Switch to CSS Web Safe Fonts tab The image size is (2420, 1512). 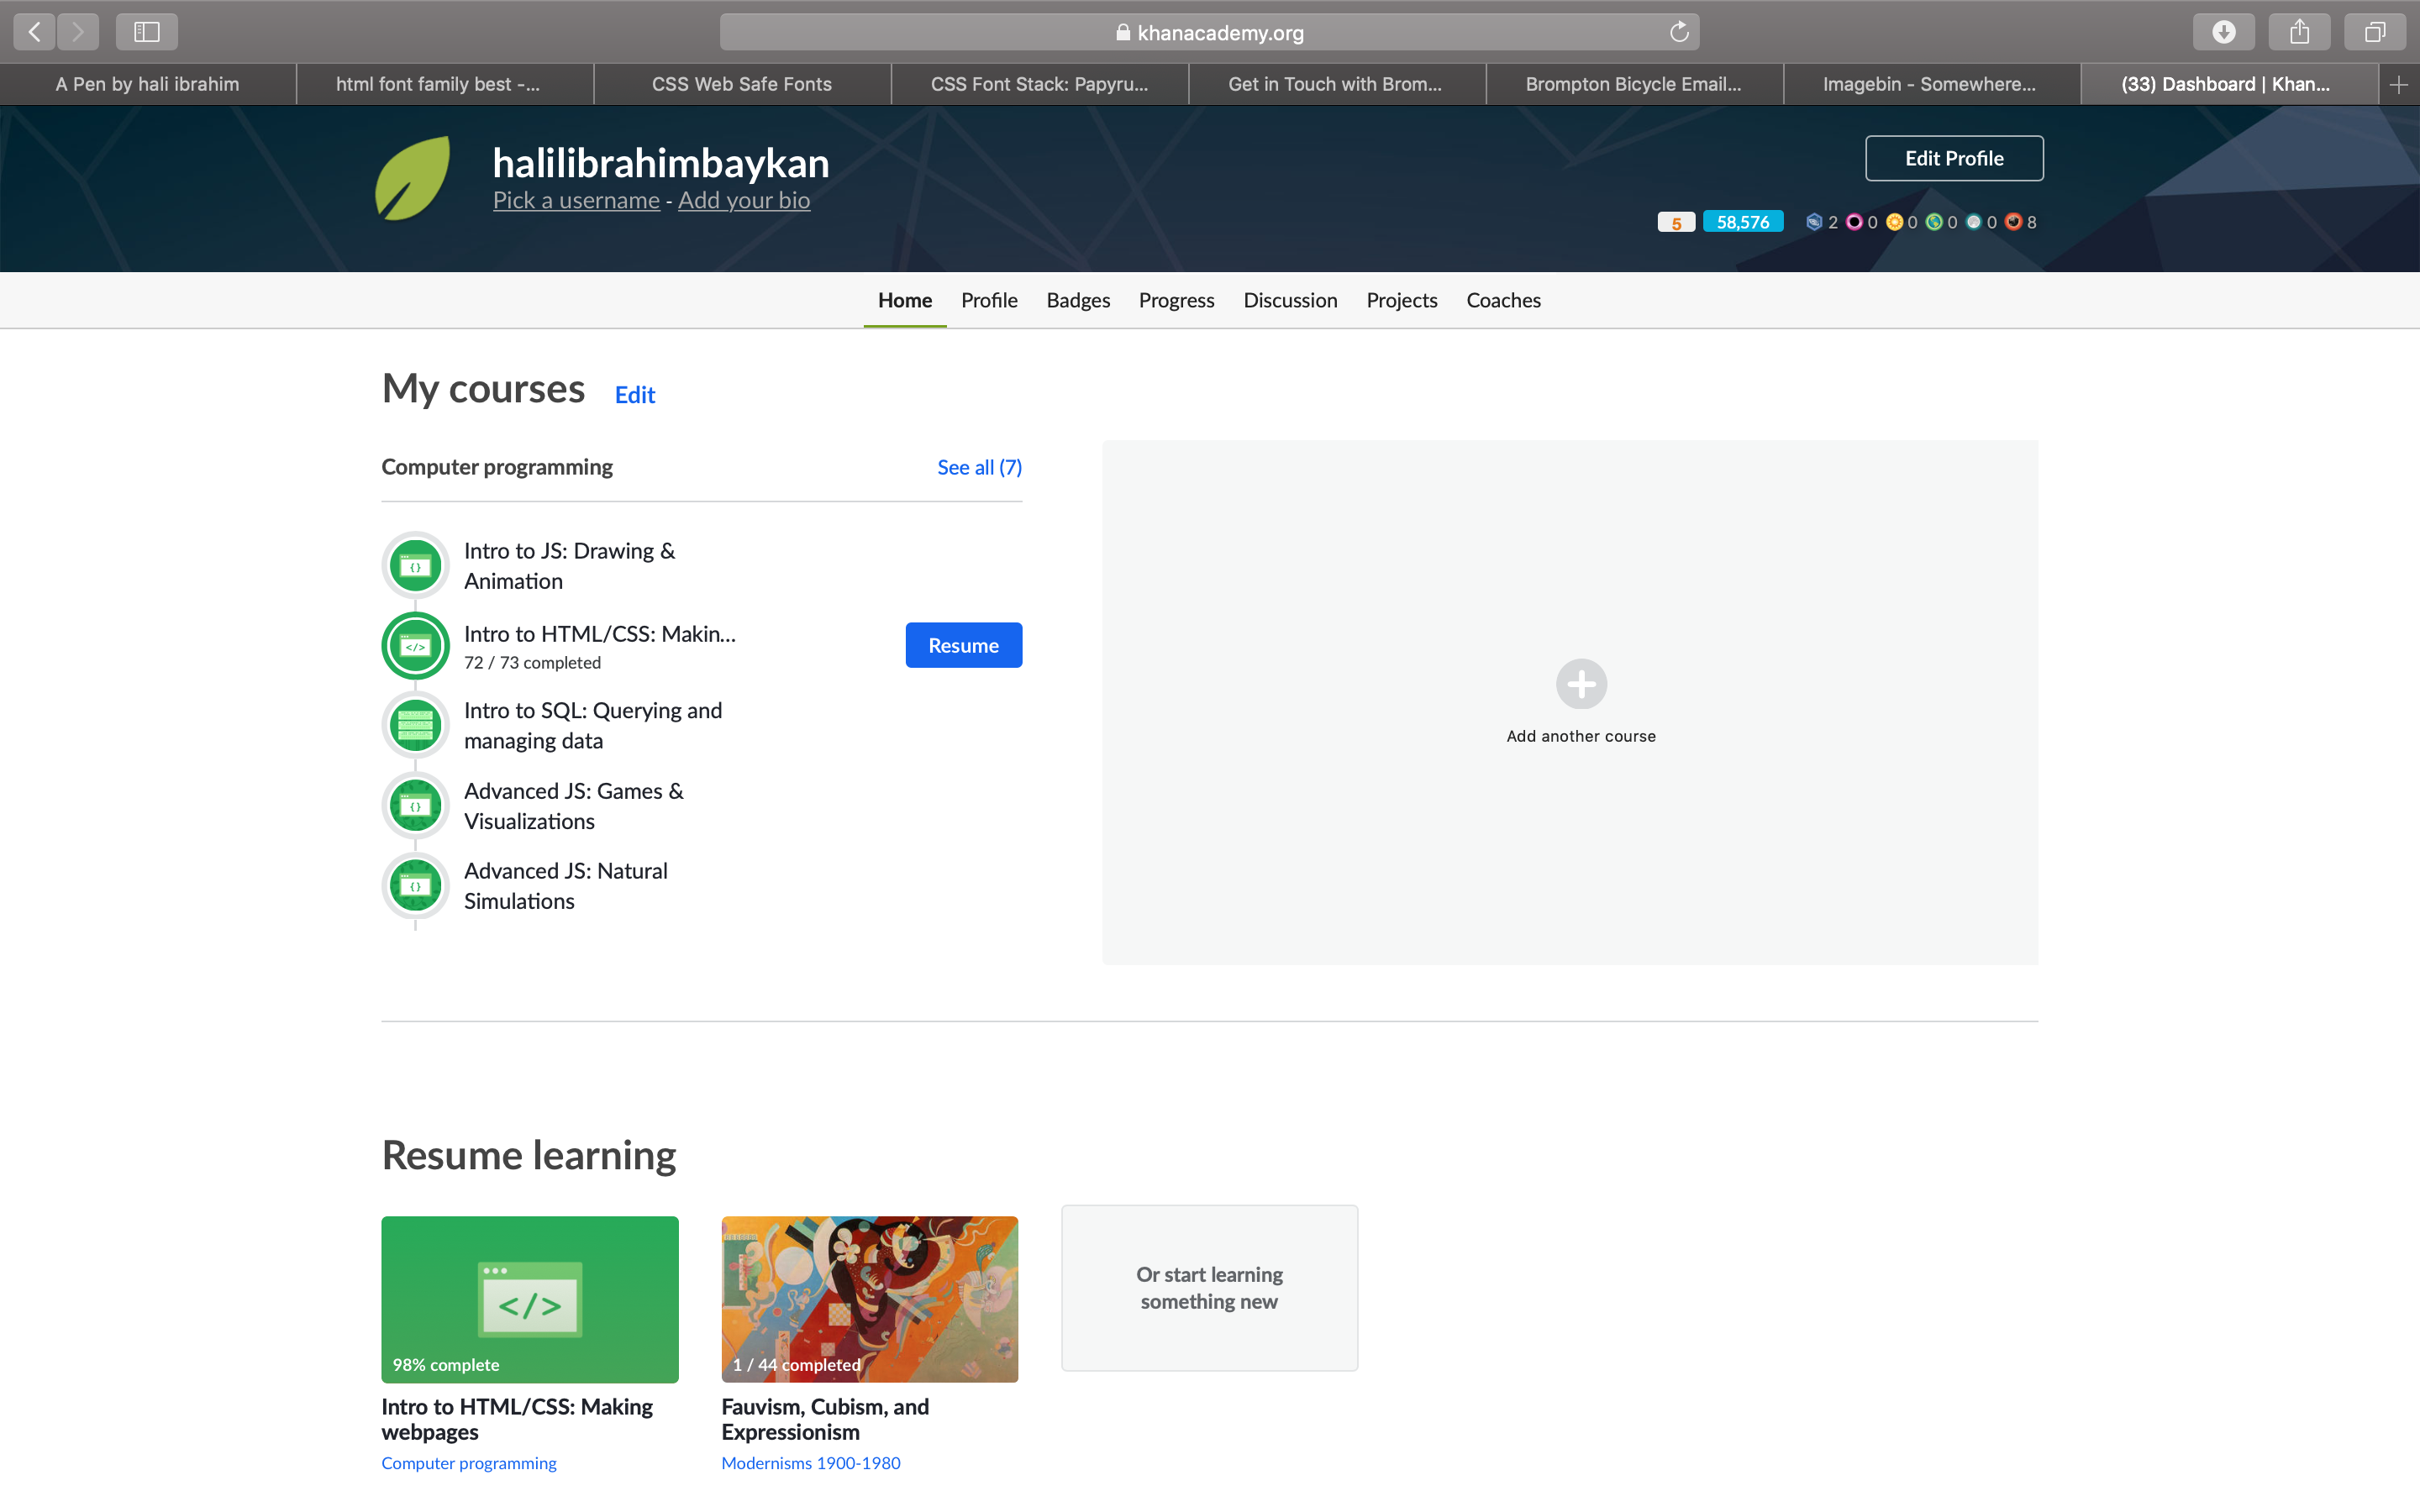point(742,85)
